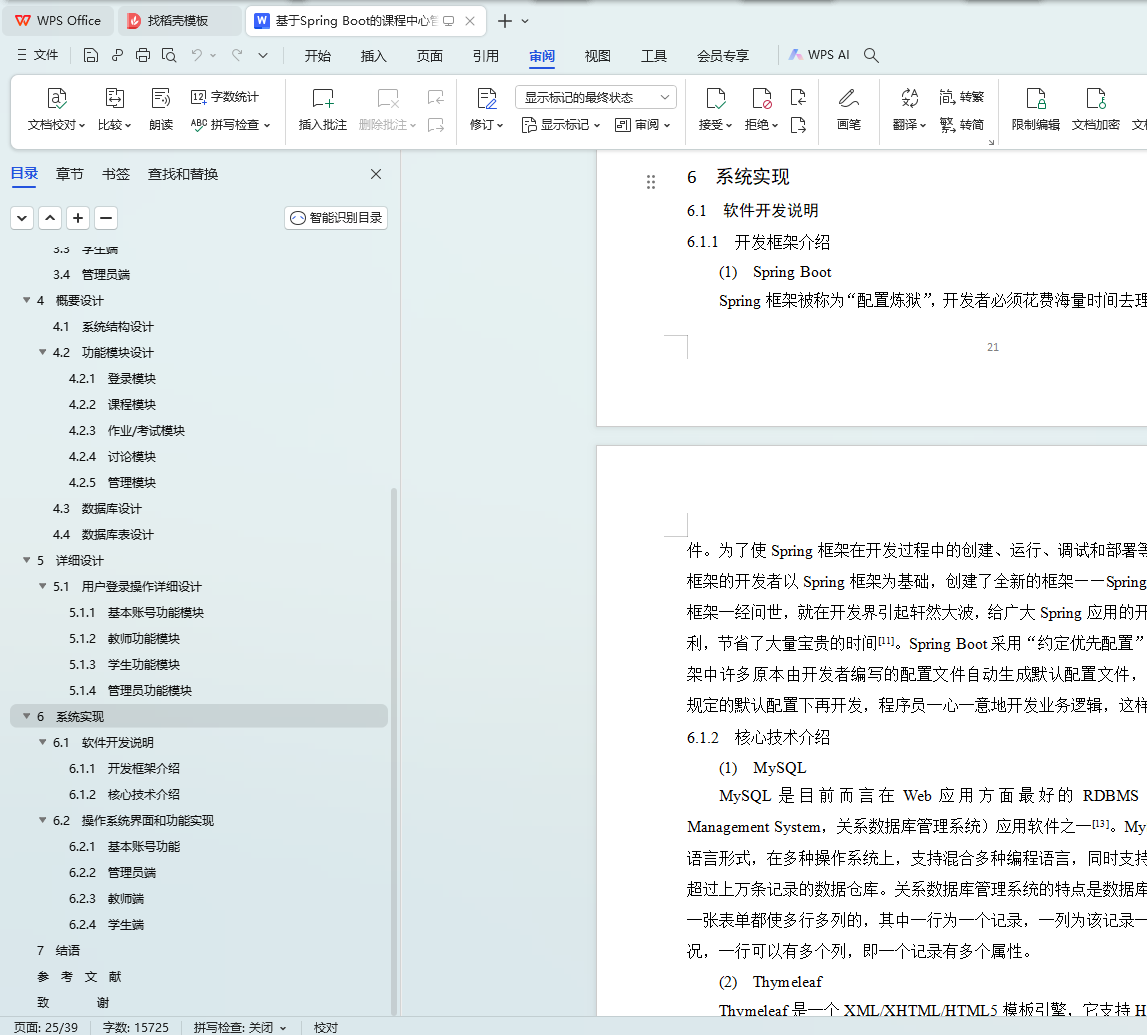Switch to the 插入 ribbon tab
Screen dimensions: 1147x1035
coord(373,56)
